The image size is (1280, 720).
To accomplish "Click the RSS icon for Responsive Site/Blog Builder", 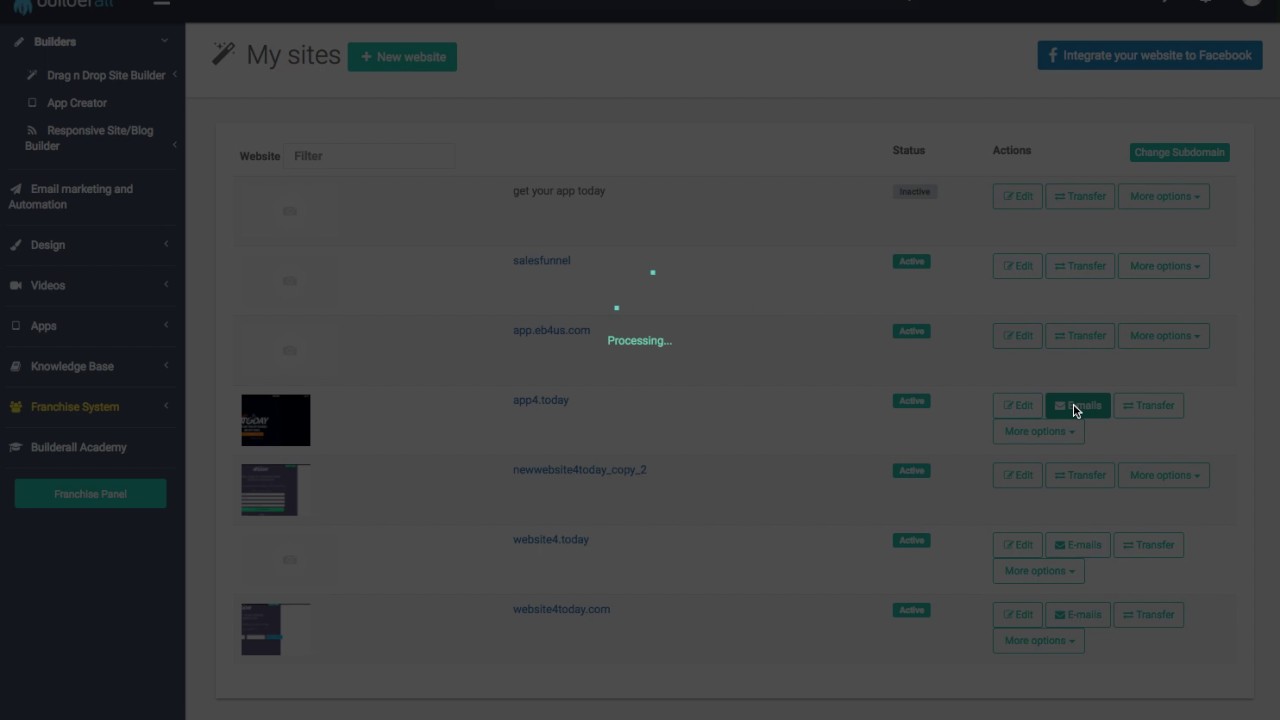I will (x=32, y=131).
